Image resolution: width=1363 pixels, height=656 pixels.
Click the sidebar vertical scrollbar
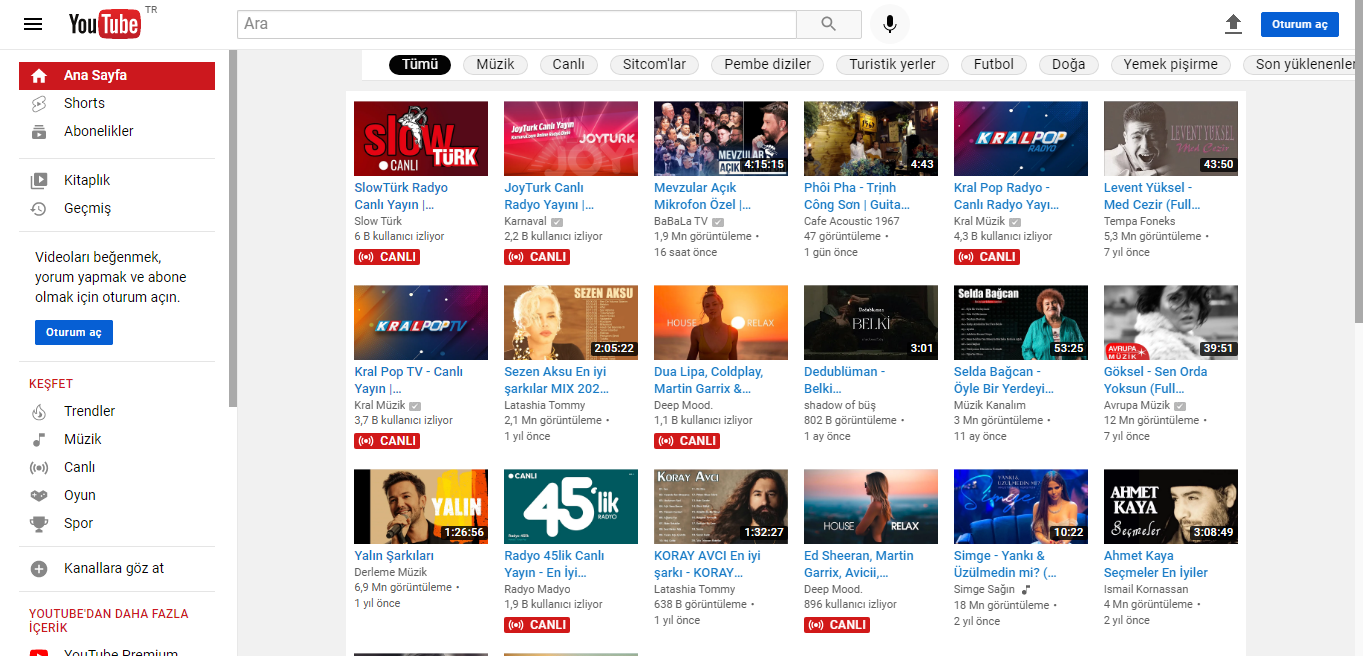[x=233, y=228]
